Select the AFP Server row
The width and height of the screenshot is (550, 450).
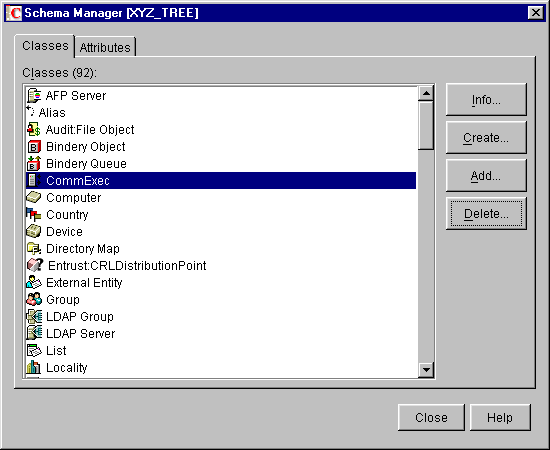coord(221,95)
